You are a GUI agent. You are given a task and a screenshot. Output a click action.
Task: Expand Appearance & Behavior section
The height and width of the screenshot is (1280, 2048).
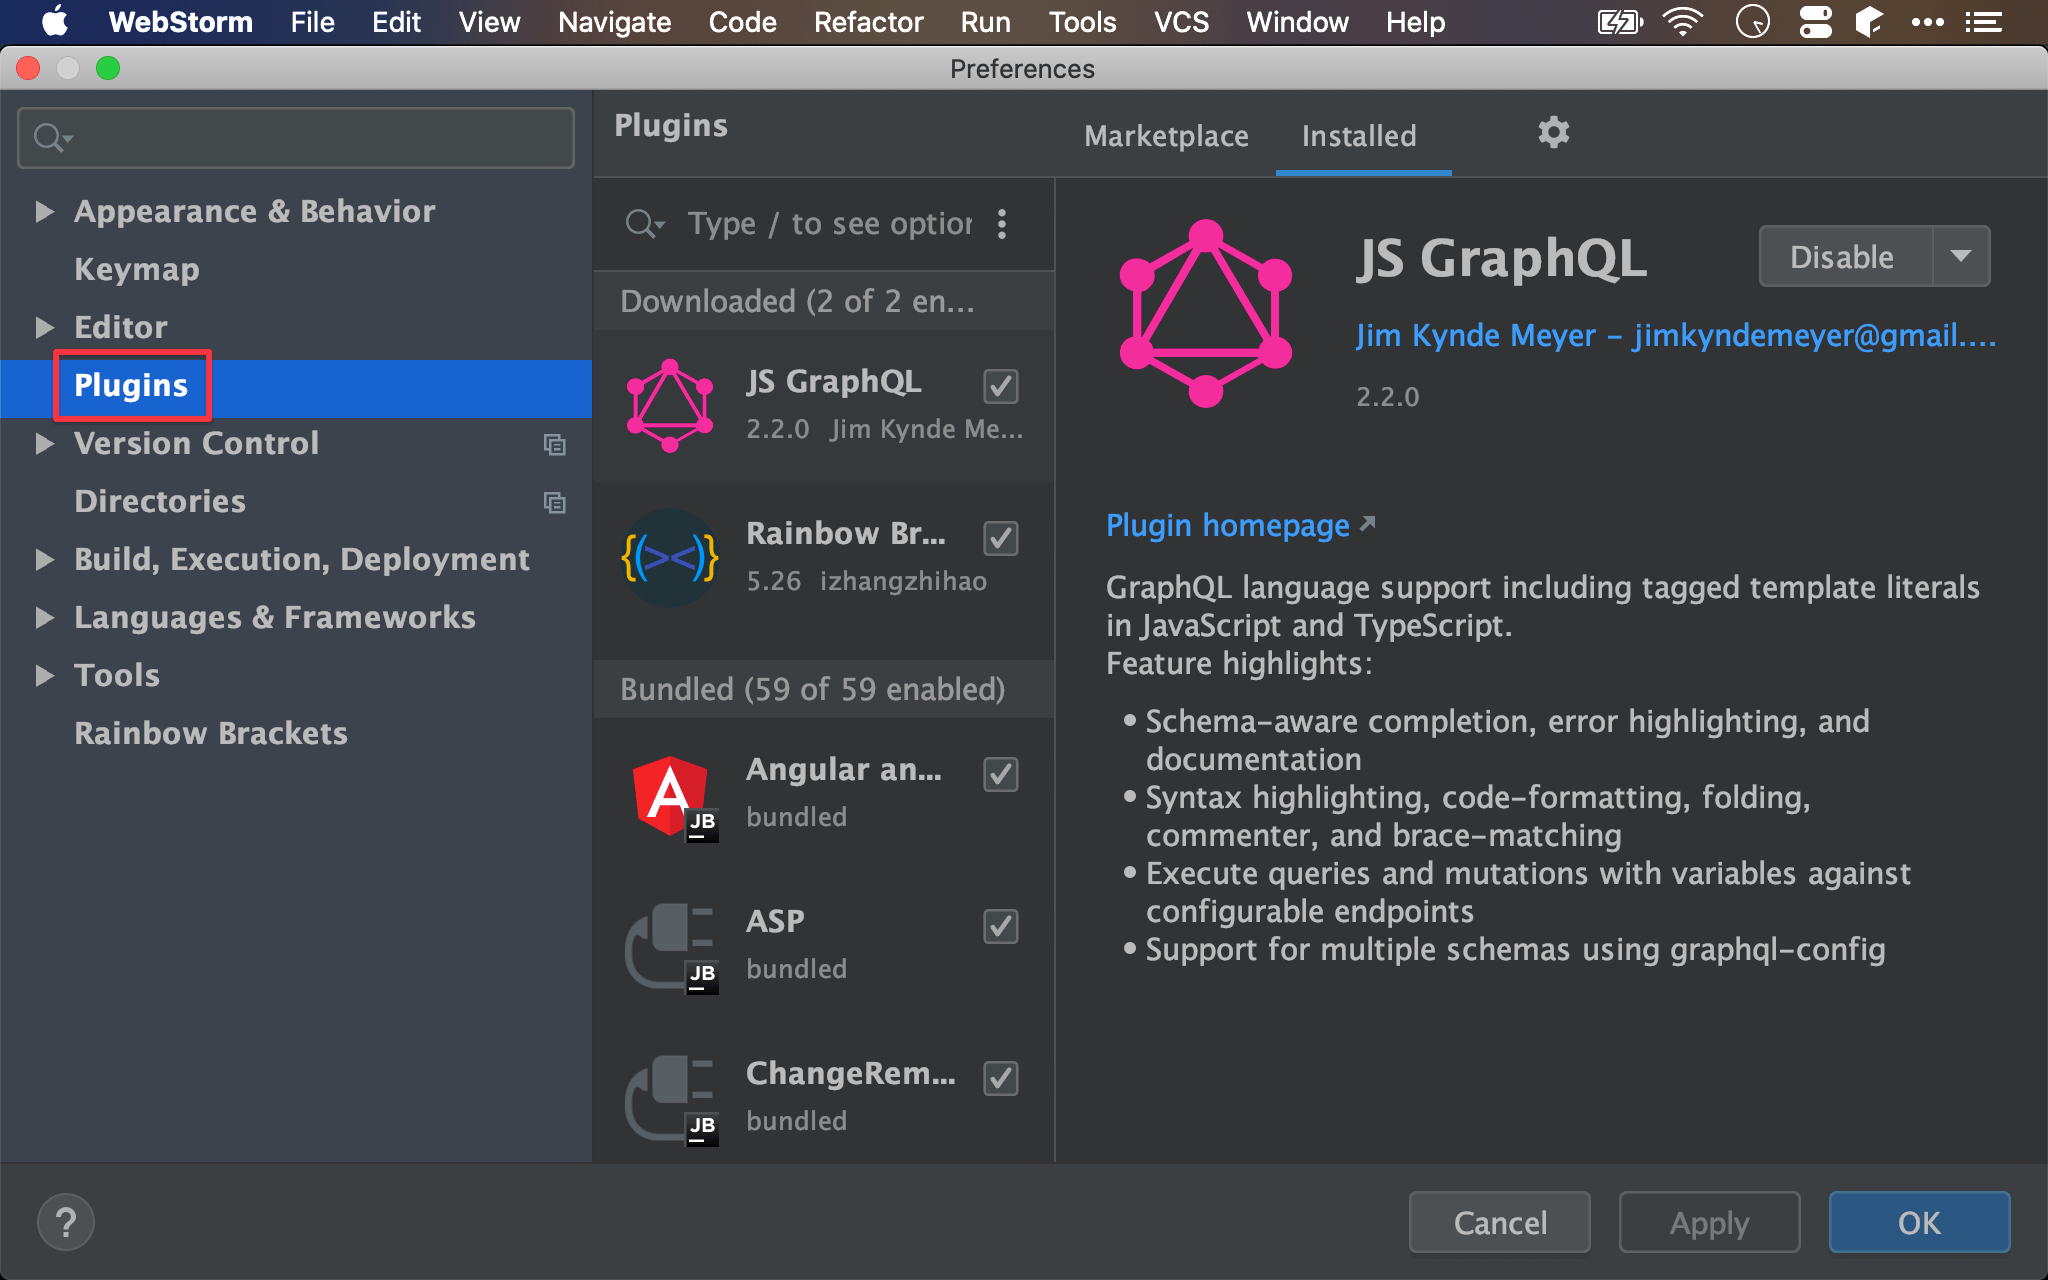tap(44, 211)
